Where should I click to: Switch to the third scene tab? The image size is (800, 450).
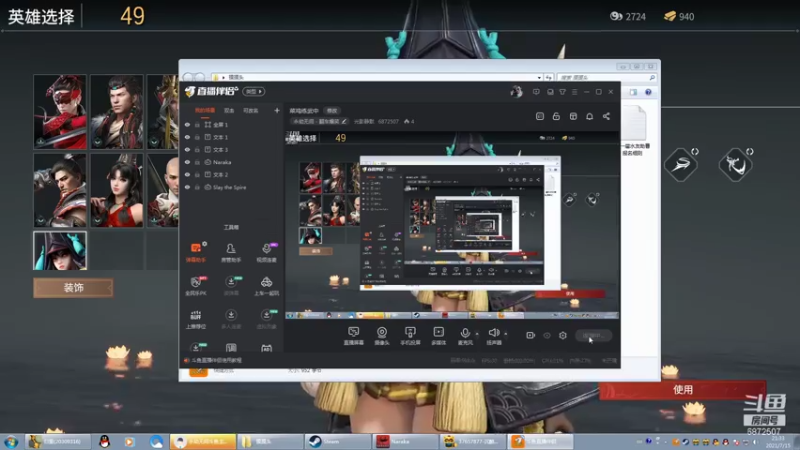pyautogui.click(x=251, y=111)
